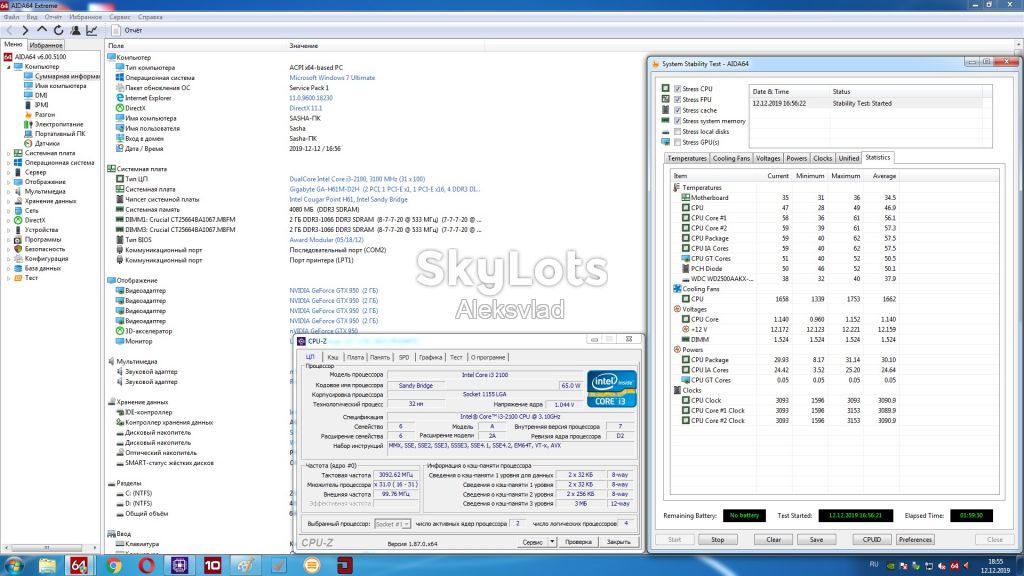Click the CPUID button
This screenshot has width=1024, height=576.
[x=872, y=539]
